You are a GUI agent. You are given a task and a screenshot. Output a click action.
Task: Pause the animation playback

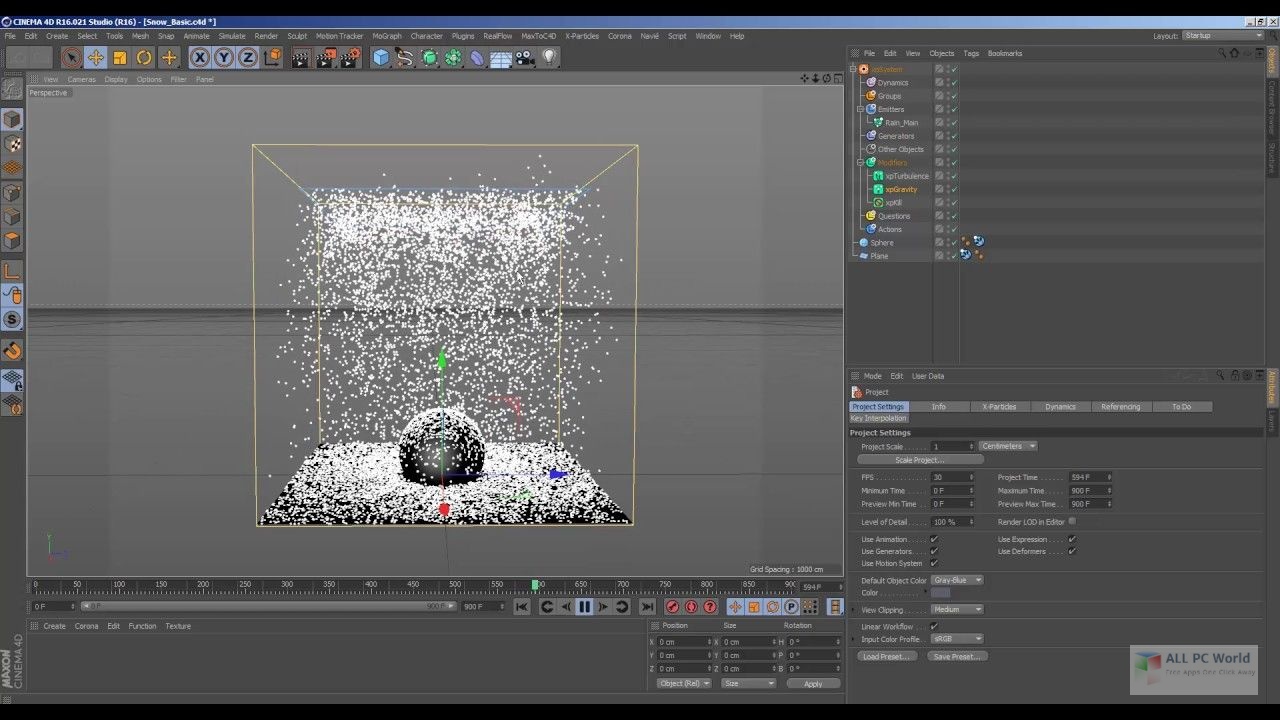(585, 607)
